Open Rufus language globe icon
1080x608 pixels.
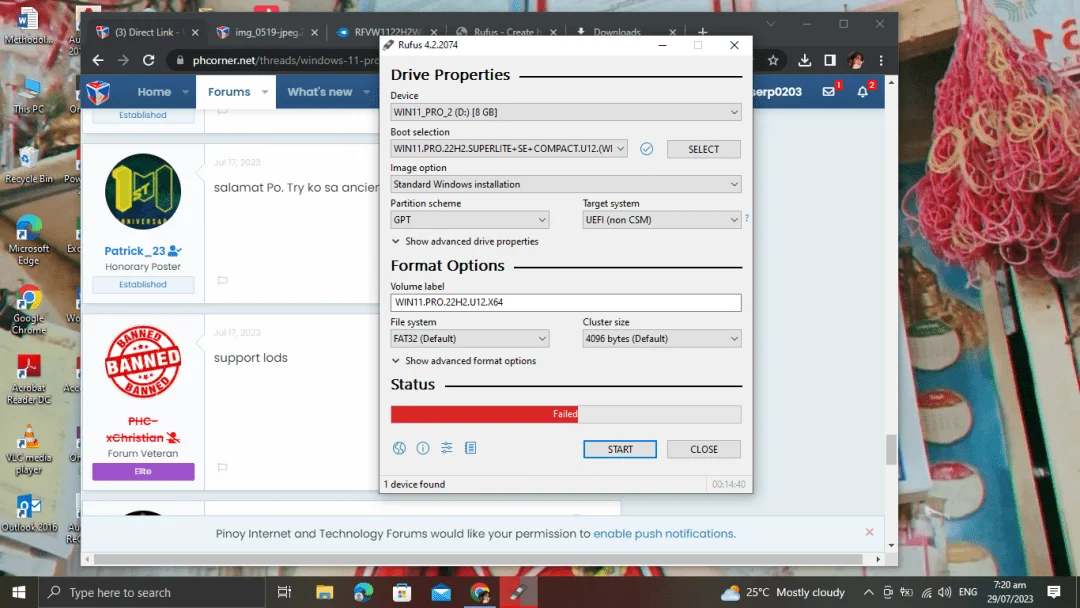[x=399, y=448]
